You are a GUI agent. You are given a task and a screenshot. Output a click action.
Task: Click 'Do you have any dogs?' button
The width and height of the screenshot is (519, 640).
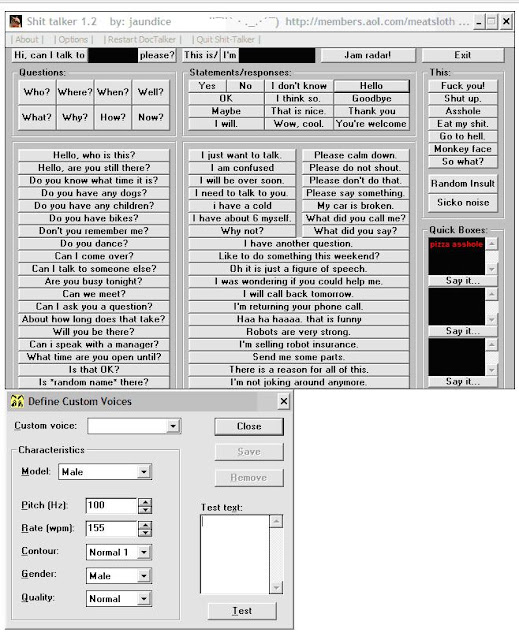pos(94,193)
